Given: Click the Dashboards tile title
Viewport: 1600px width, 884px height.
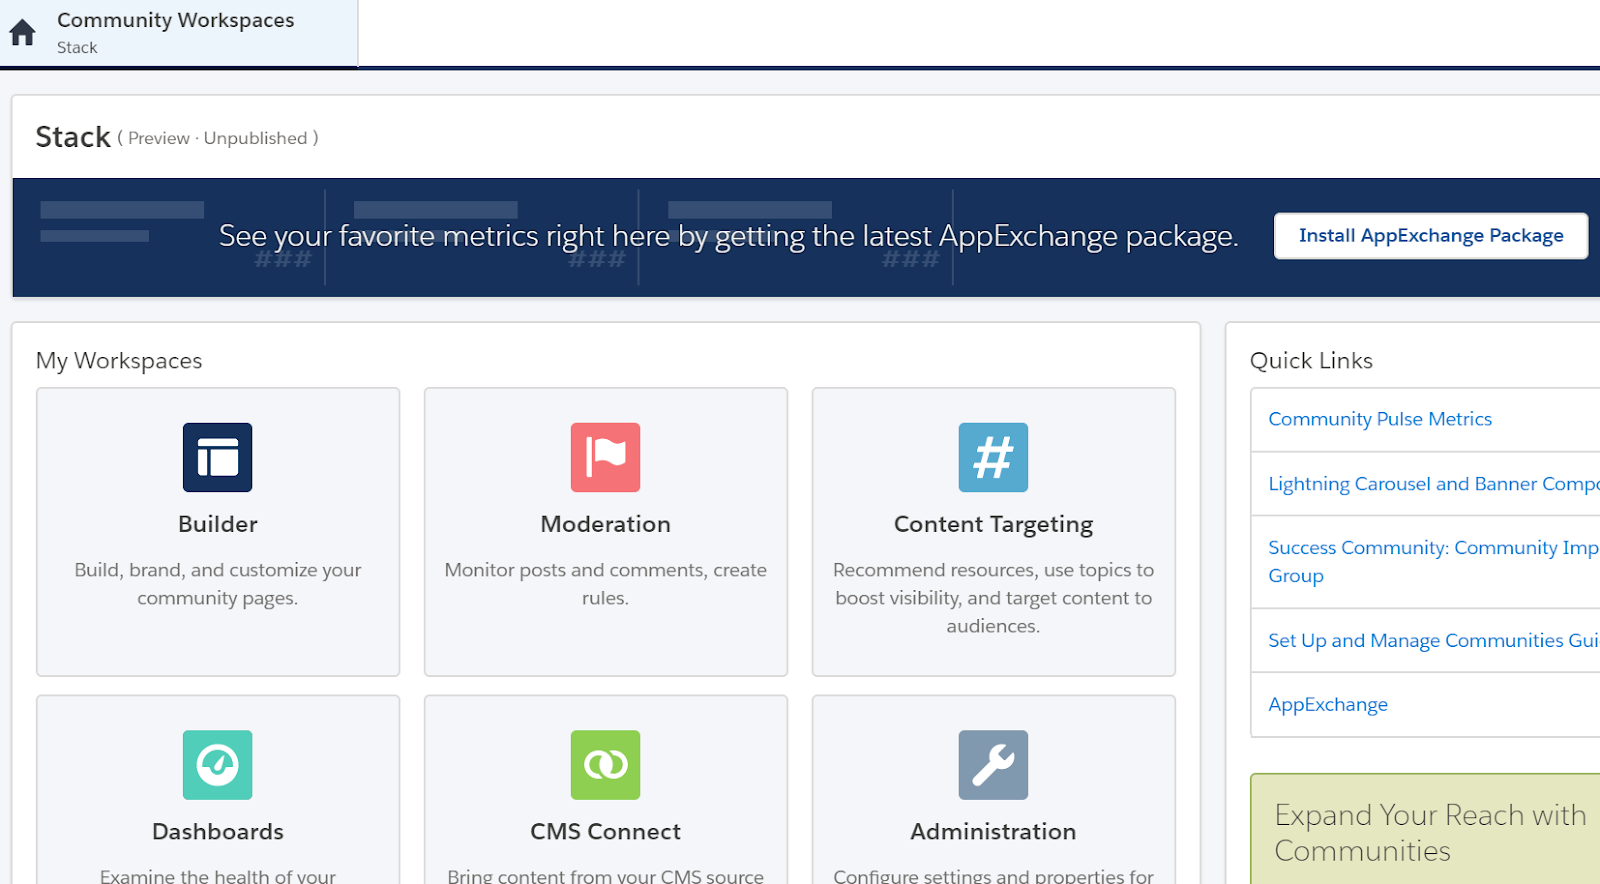Looking at the screenshot, I should pos(217,832).
